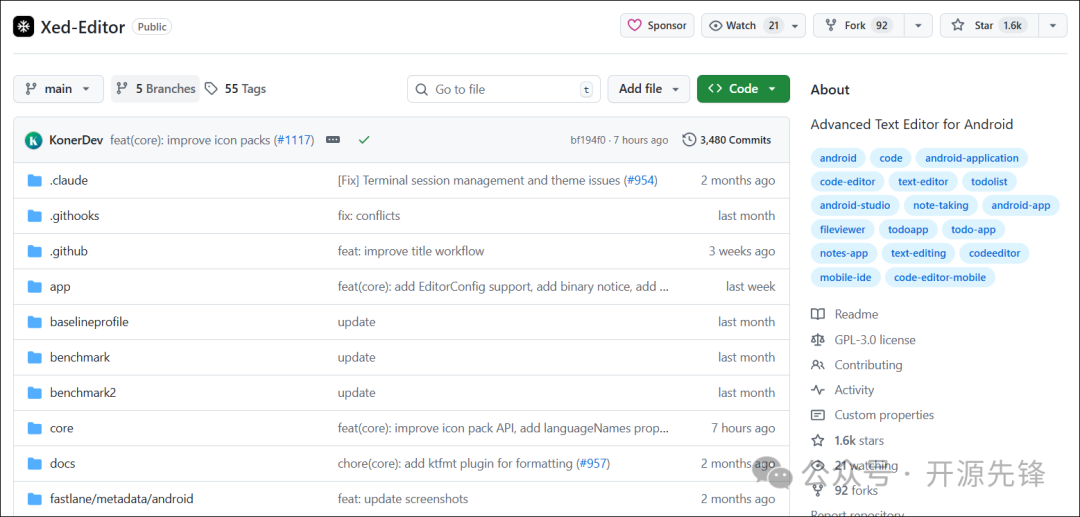Click the folder icon beside benchmark
Screen dimensions: 1080x517
pyautogui.click(x=34, y=357)
